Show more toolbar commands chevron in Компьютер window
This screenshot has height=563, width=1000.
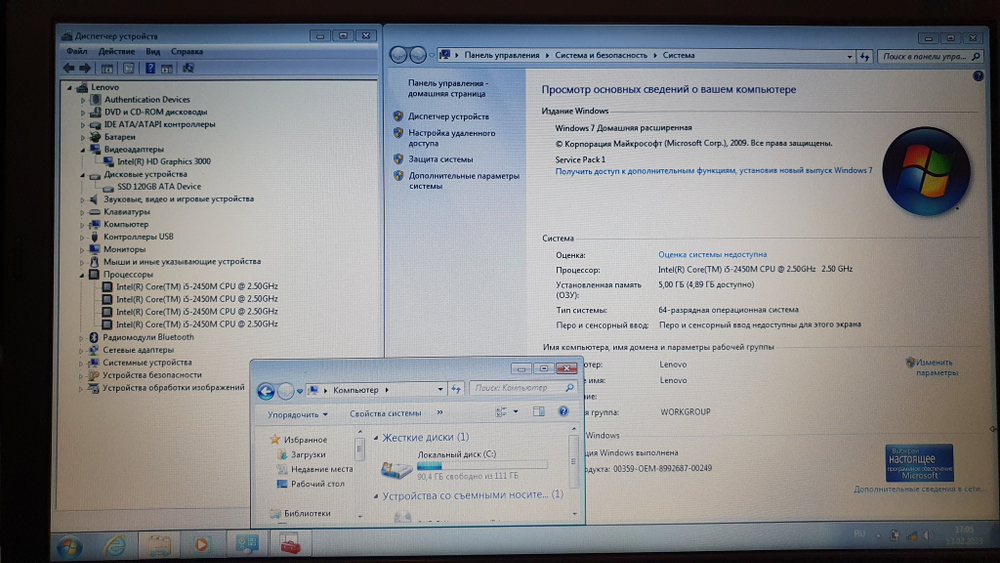[439, 413]
